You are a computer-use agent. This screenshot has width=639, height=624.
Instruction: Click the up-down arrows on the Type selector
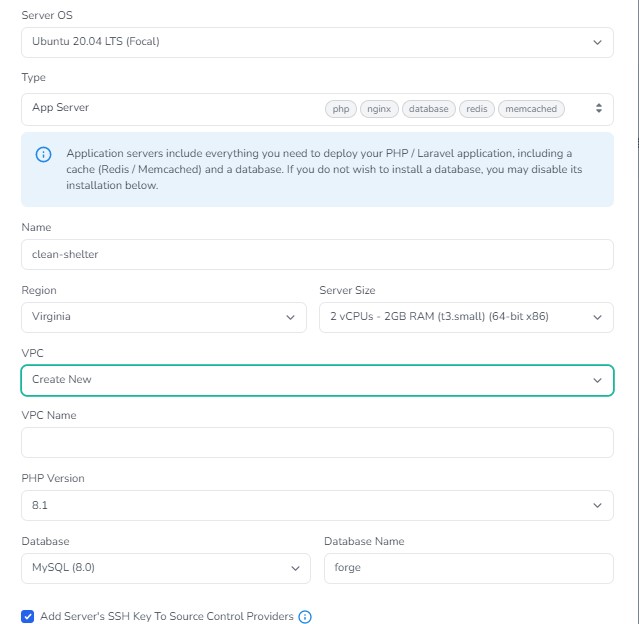598,109
